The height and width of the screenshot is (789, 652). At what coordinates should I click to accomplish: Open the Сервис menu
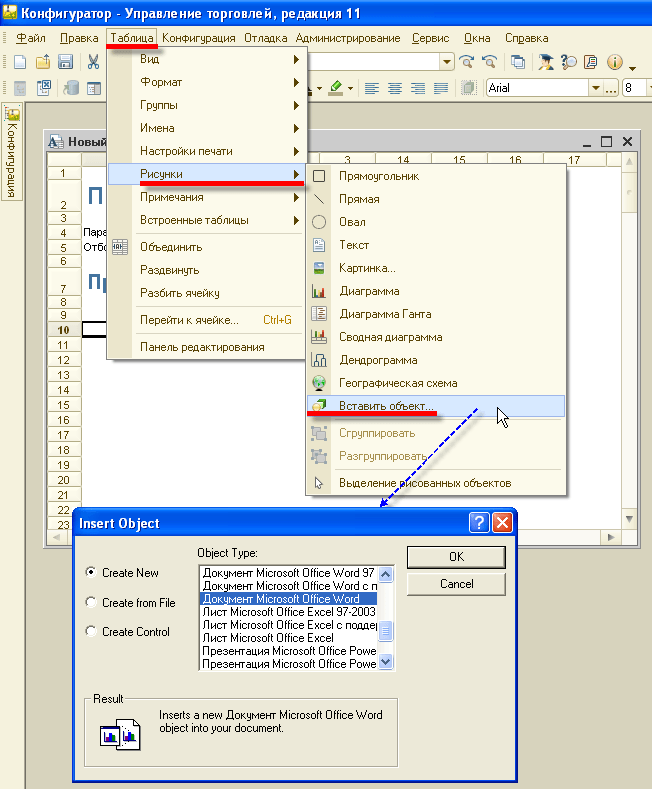click(x=431, y=38)
